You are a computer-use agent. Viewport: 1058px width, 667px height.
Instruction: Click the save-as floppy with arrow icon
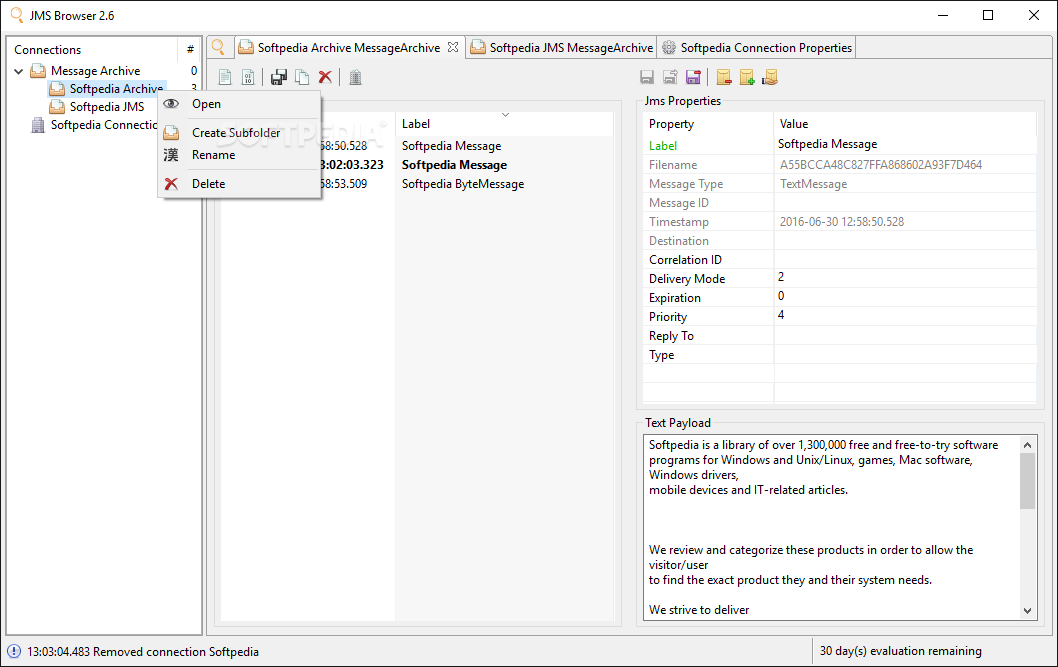pos(670,78)
